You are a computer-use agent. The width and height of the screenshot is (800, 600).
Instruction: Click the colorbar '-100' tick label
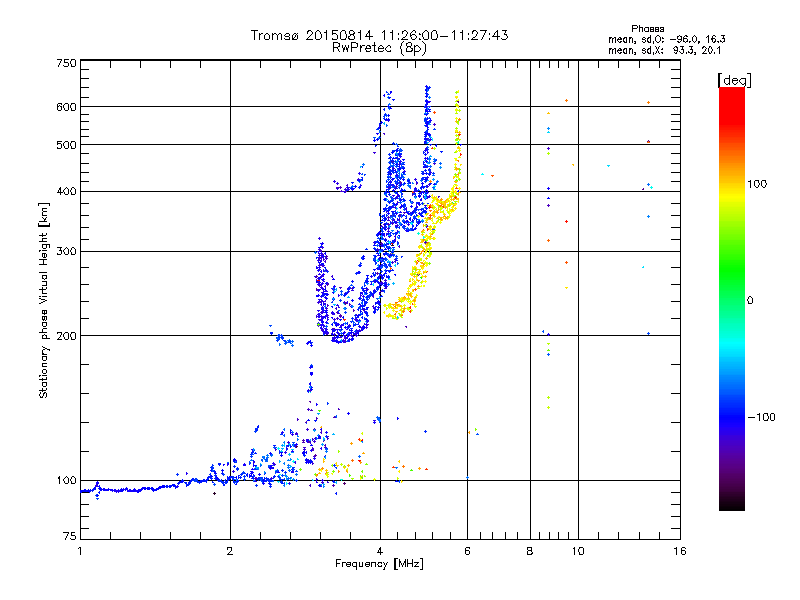761,417
